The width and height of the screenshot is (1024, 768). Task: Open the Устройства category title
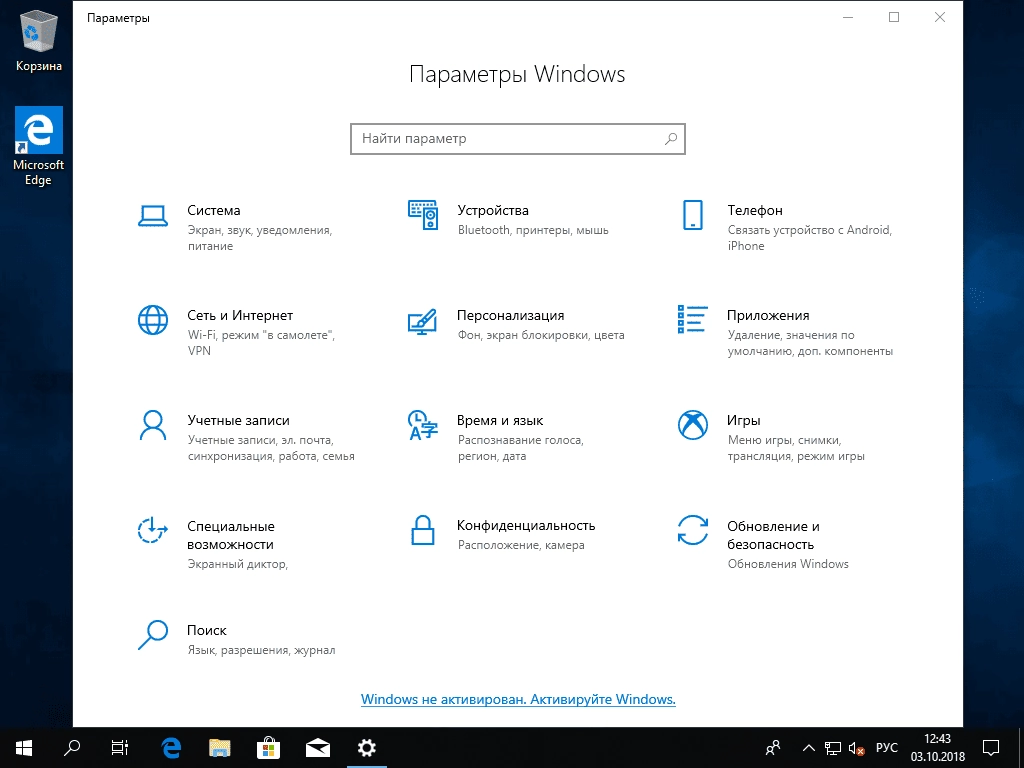[493, 210]
